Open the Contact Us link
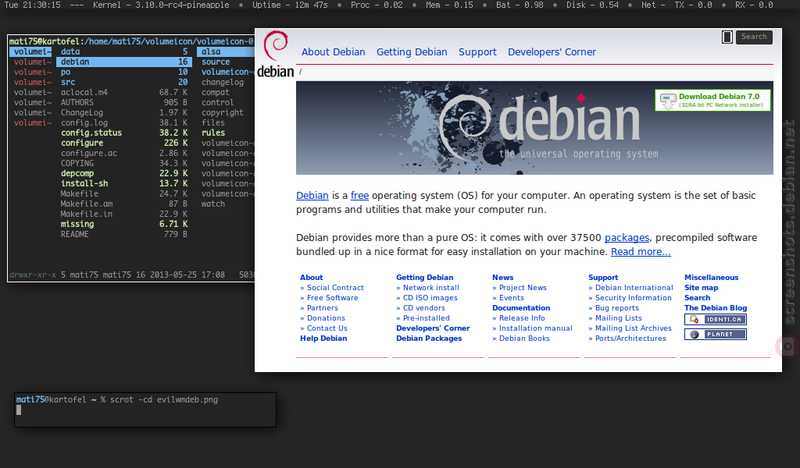The height and width of the screenshot is (468, 800). pos(327,329)
